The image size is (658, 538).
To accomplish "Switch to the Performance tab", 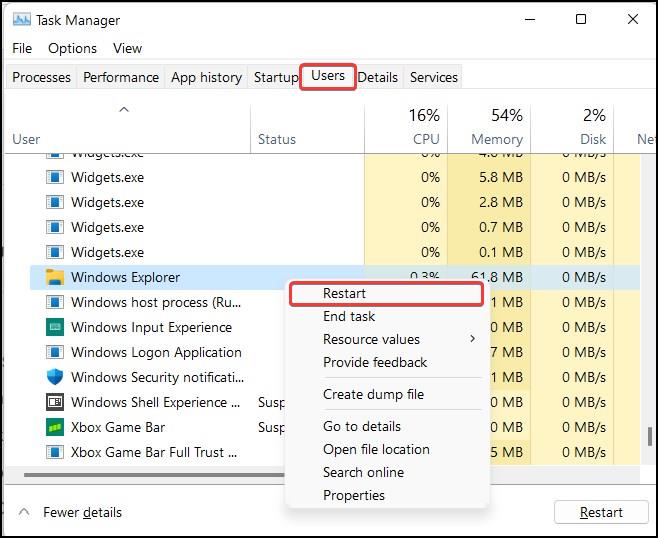I will pos(121,77).
